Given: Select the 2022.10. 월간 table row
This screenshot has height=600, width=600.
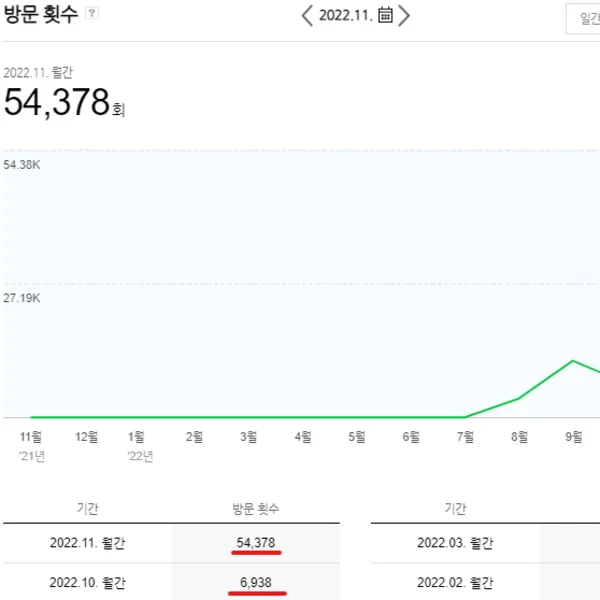Looking at the screenshot, I should click(88, 582).
